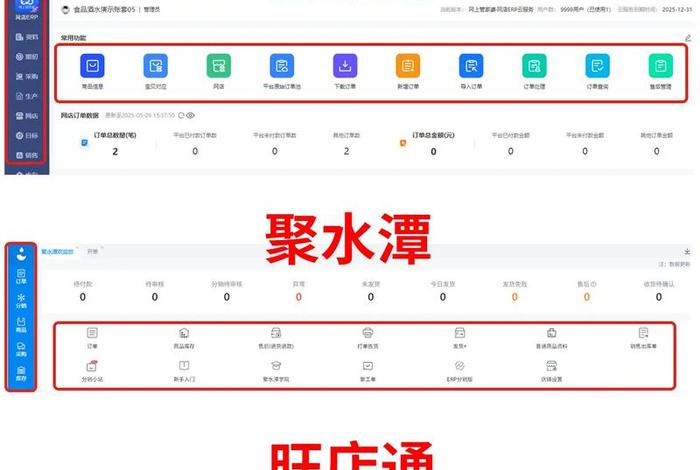
Task: Click 发货失败 count
Action: click(515, 297)
